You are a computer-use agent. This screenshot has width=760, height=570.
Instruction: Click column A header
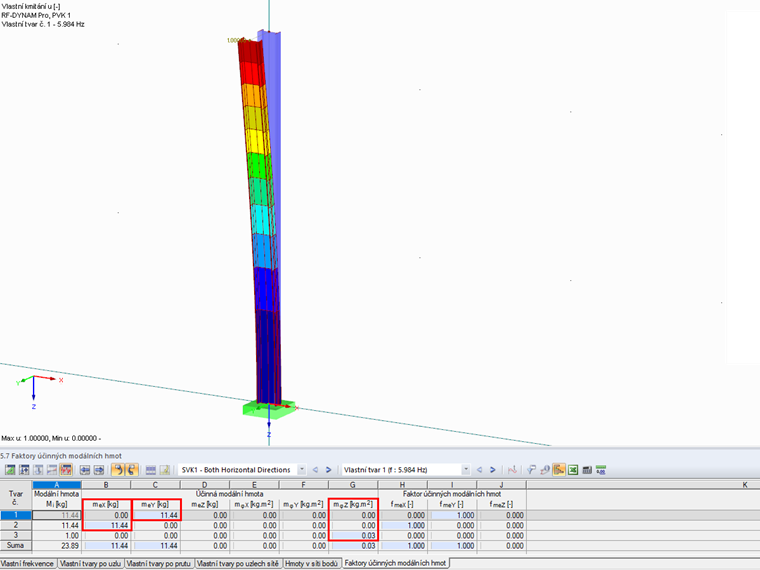(57, 485)
